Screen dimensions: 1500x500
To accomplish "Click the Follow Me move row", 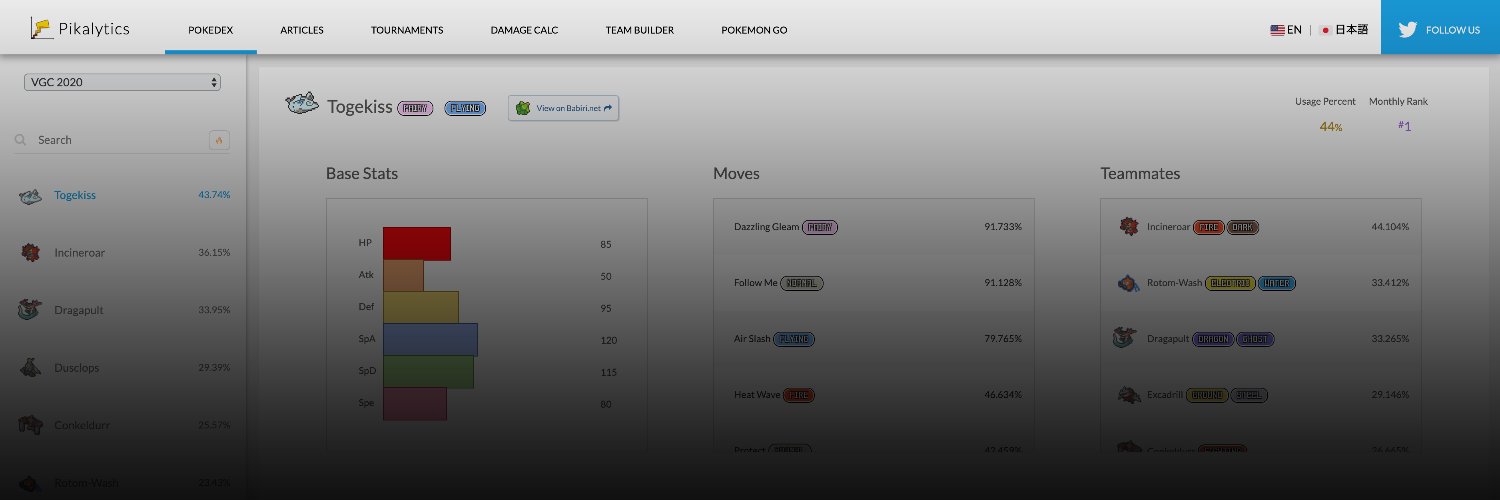I will [x=874, y=283].
